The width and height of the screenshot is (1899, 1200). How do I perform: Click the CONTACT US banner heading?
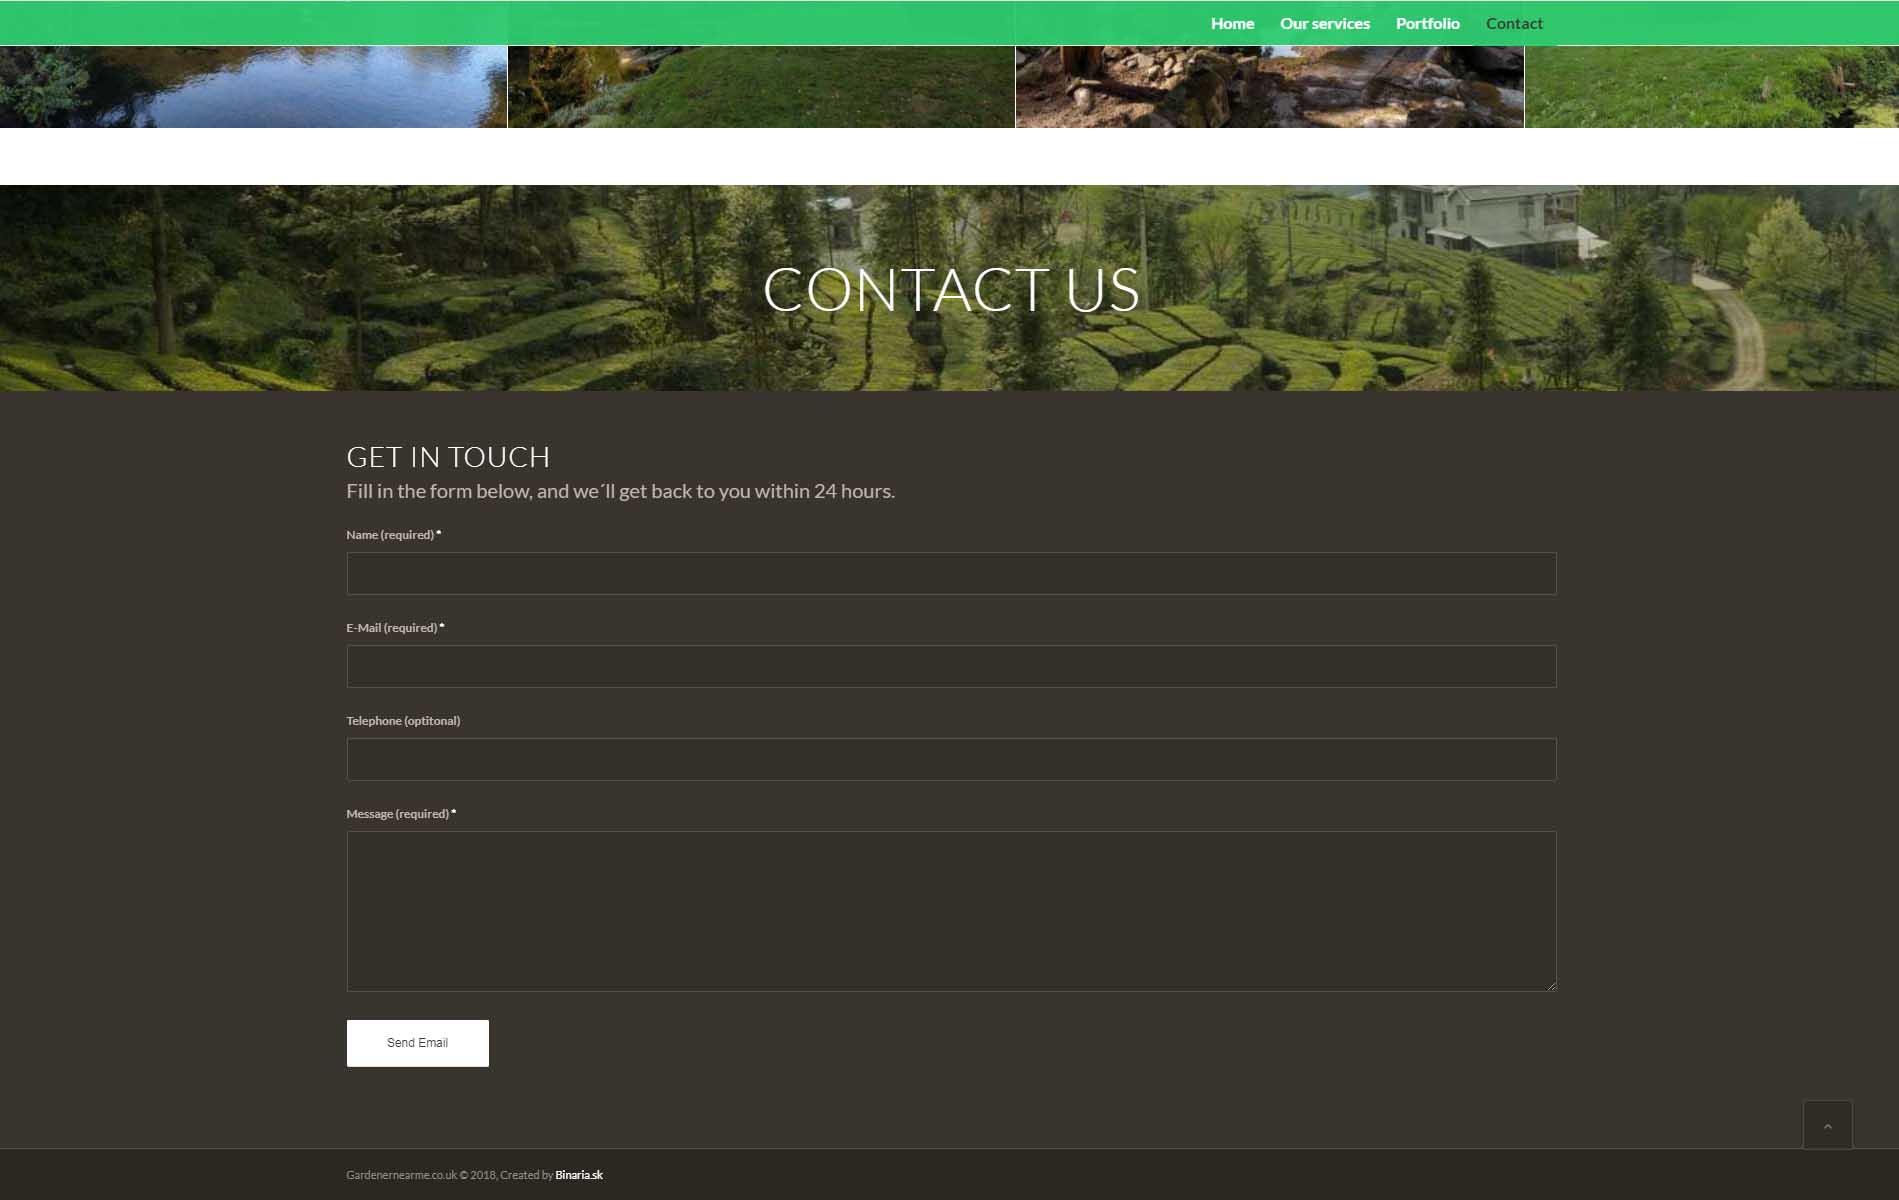(950, 290)
